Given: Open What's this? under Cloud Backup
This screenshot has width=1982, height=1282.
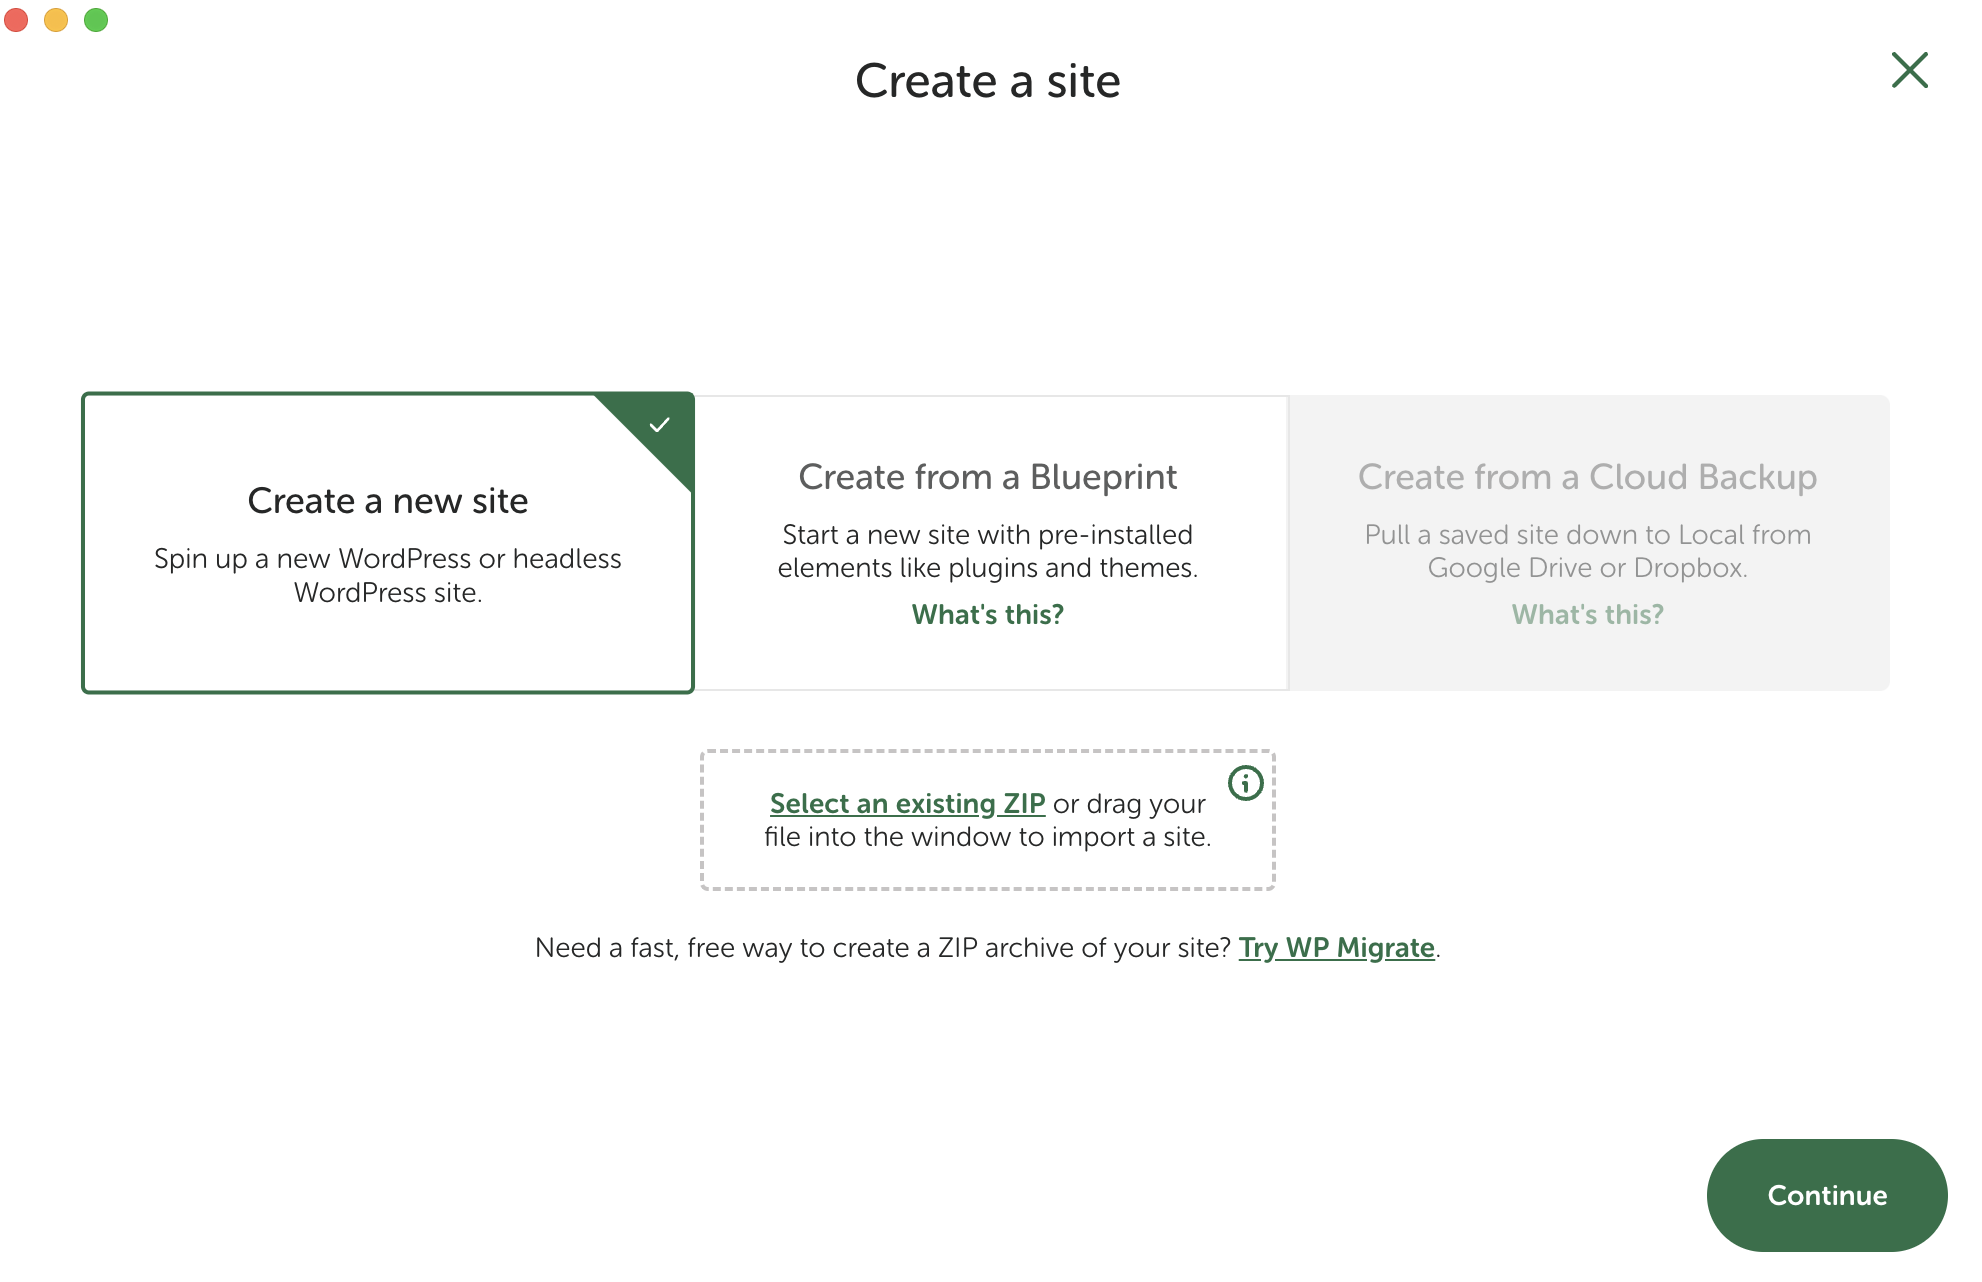Looking at the screenshot, I should click(1587, 614).
